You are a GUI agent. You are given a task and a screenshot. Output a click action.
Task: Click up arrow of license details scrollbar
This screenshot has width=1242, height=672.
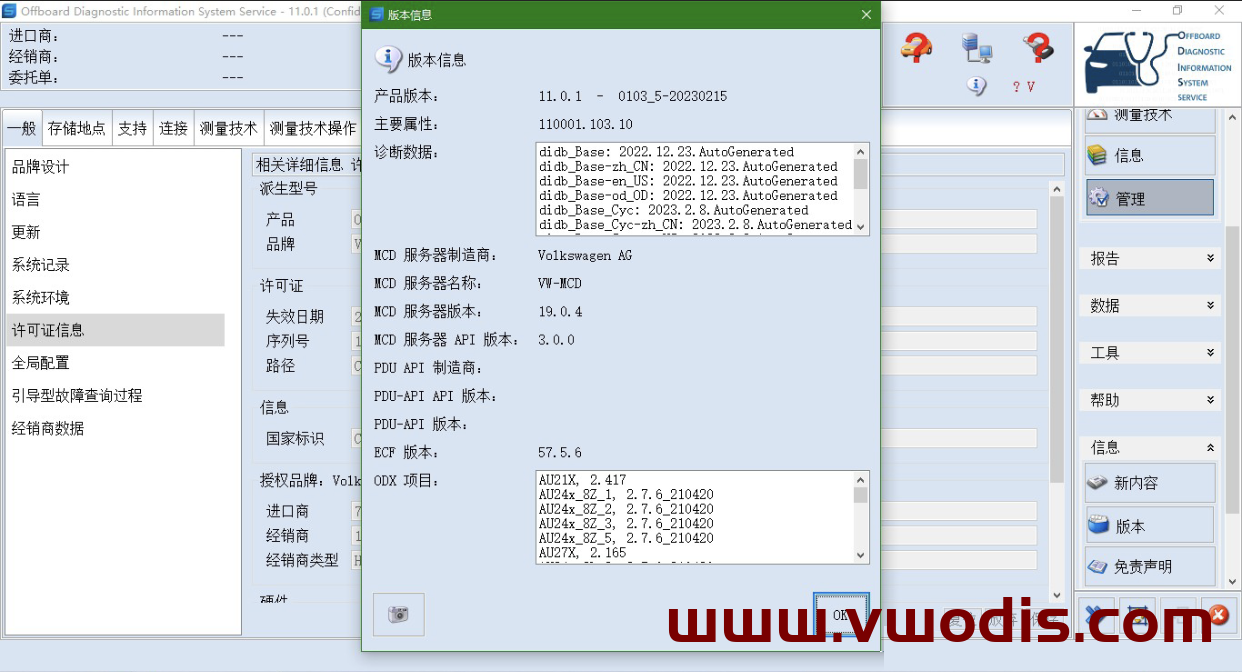1055,189
